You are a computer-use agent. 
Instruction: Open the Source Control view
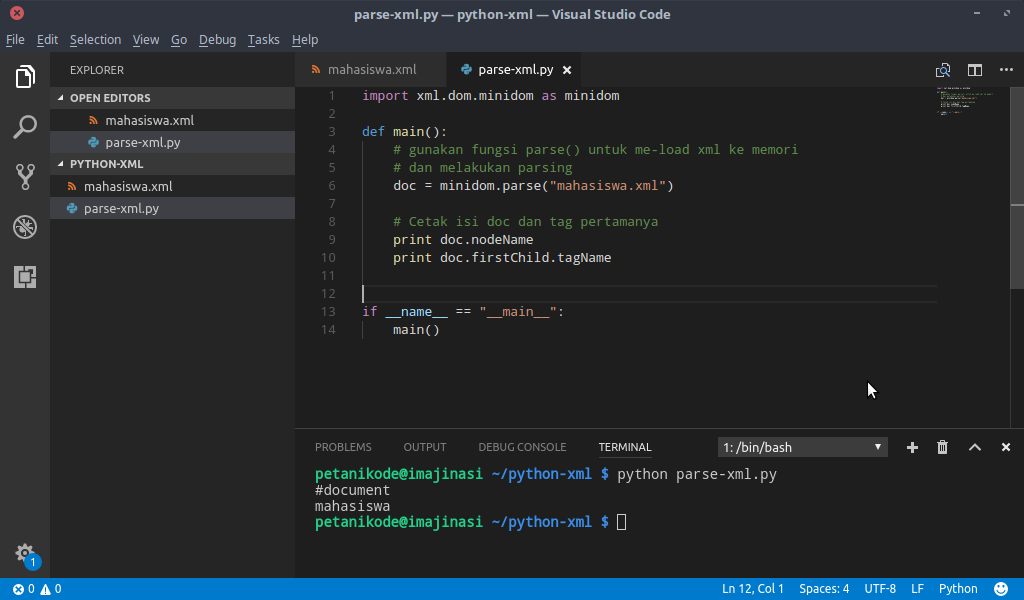click(25, 177)
